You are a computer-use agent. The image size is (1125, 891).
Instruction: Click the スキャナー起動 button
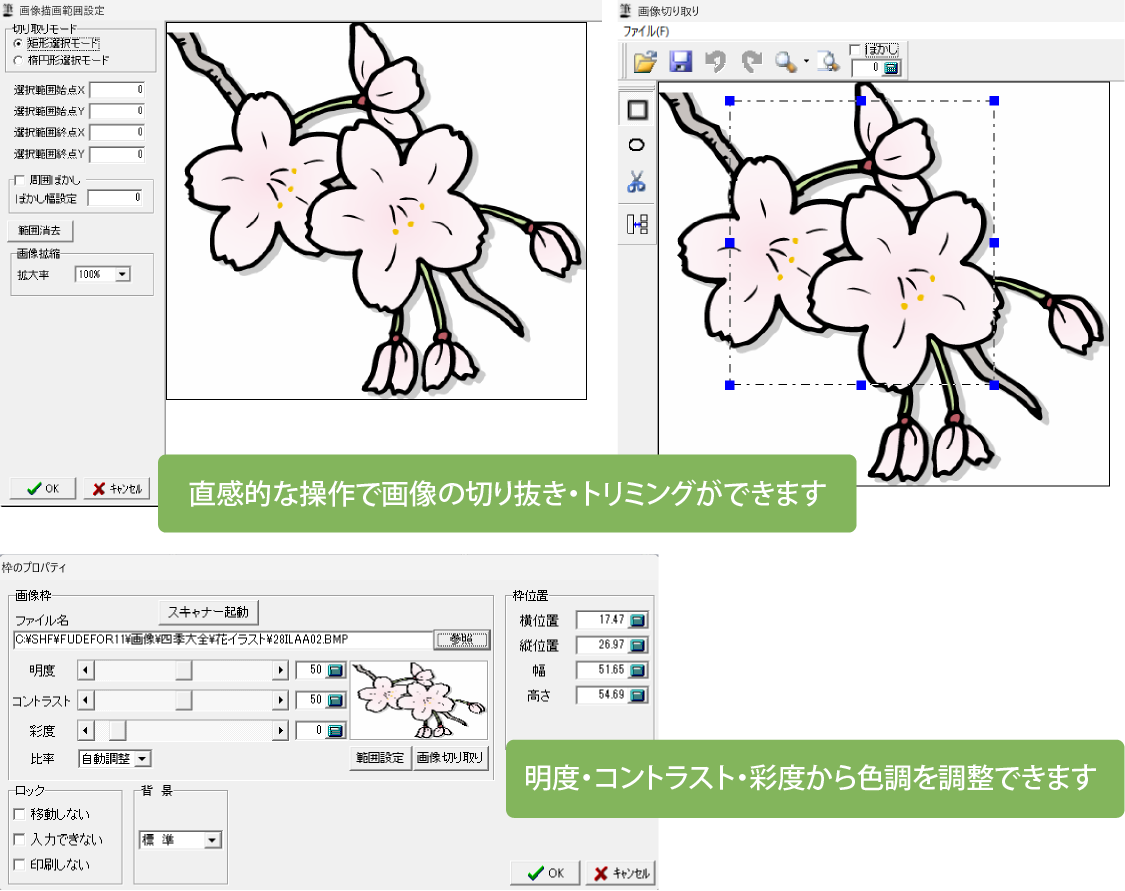click(209, 611)
